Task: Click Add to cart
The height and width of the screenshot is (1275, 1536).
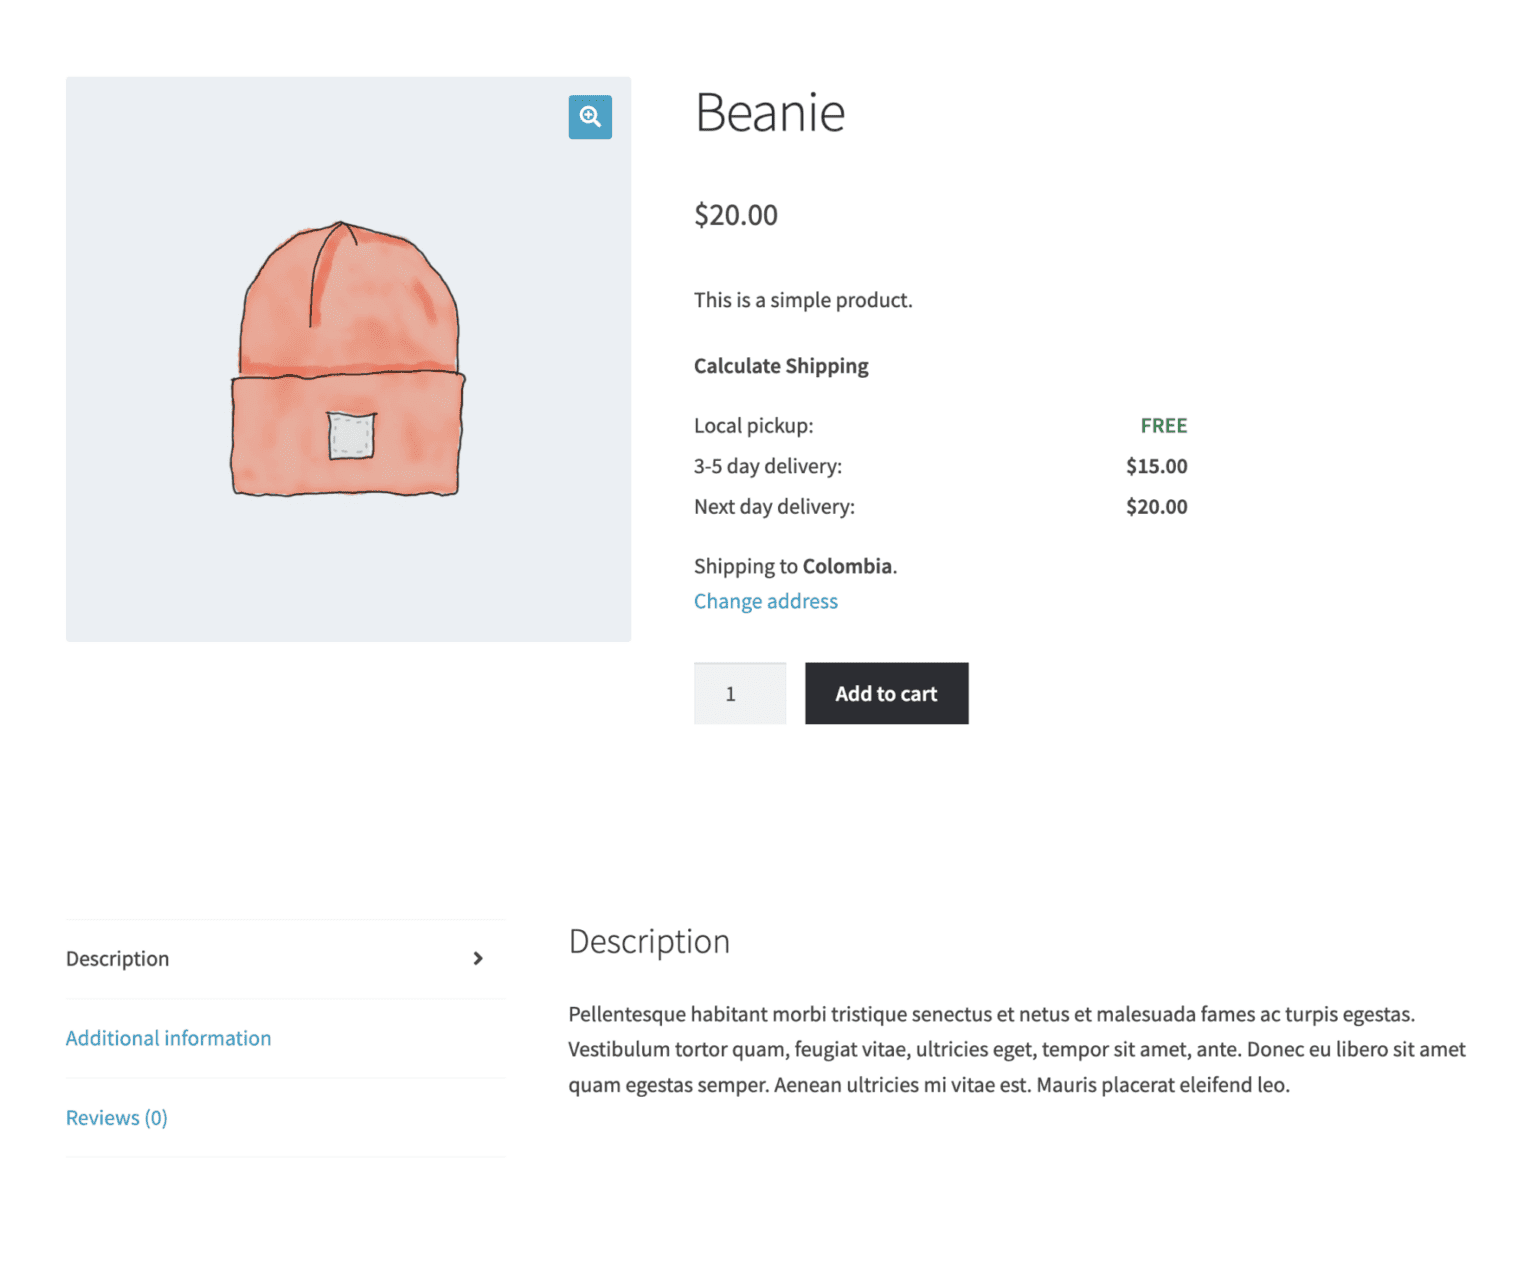Action: point(886,693)
